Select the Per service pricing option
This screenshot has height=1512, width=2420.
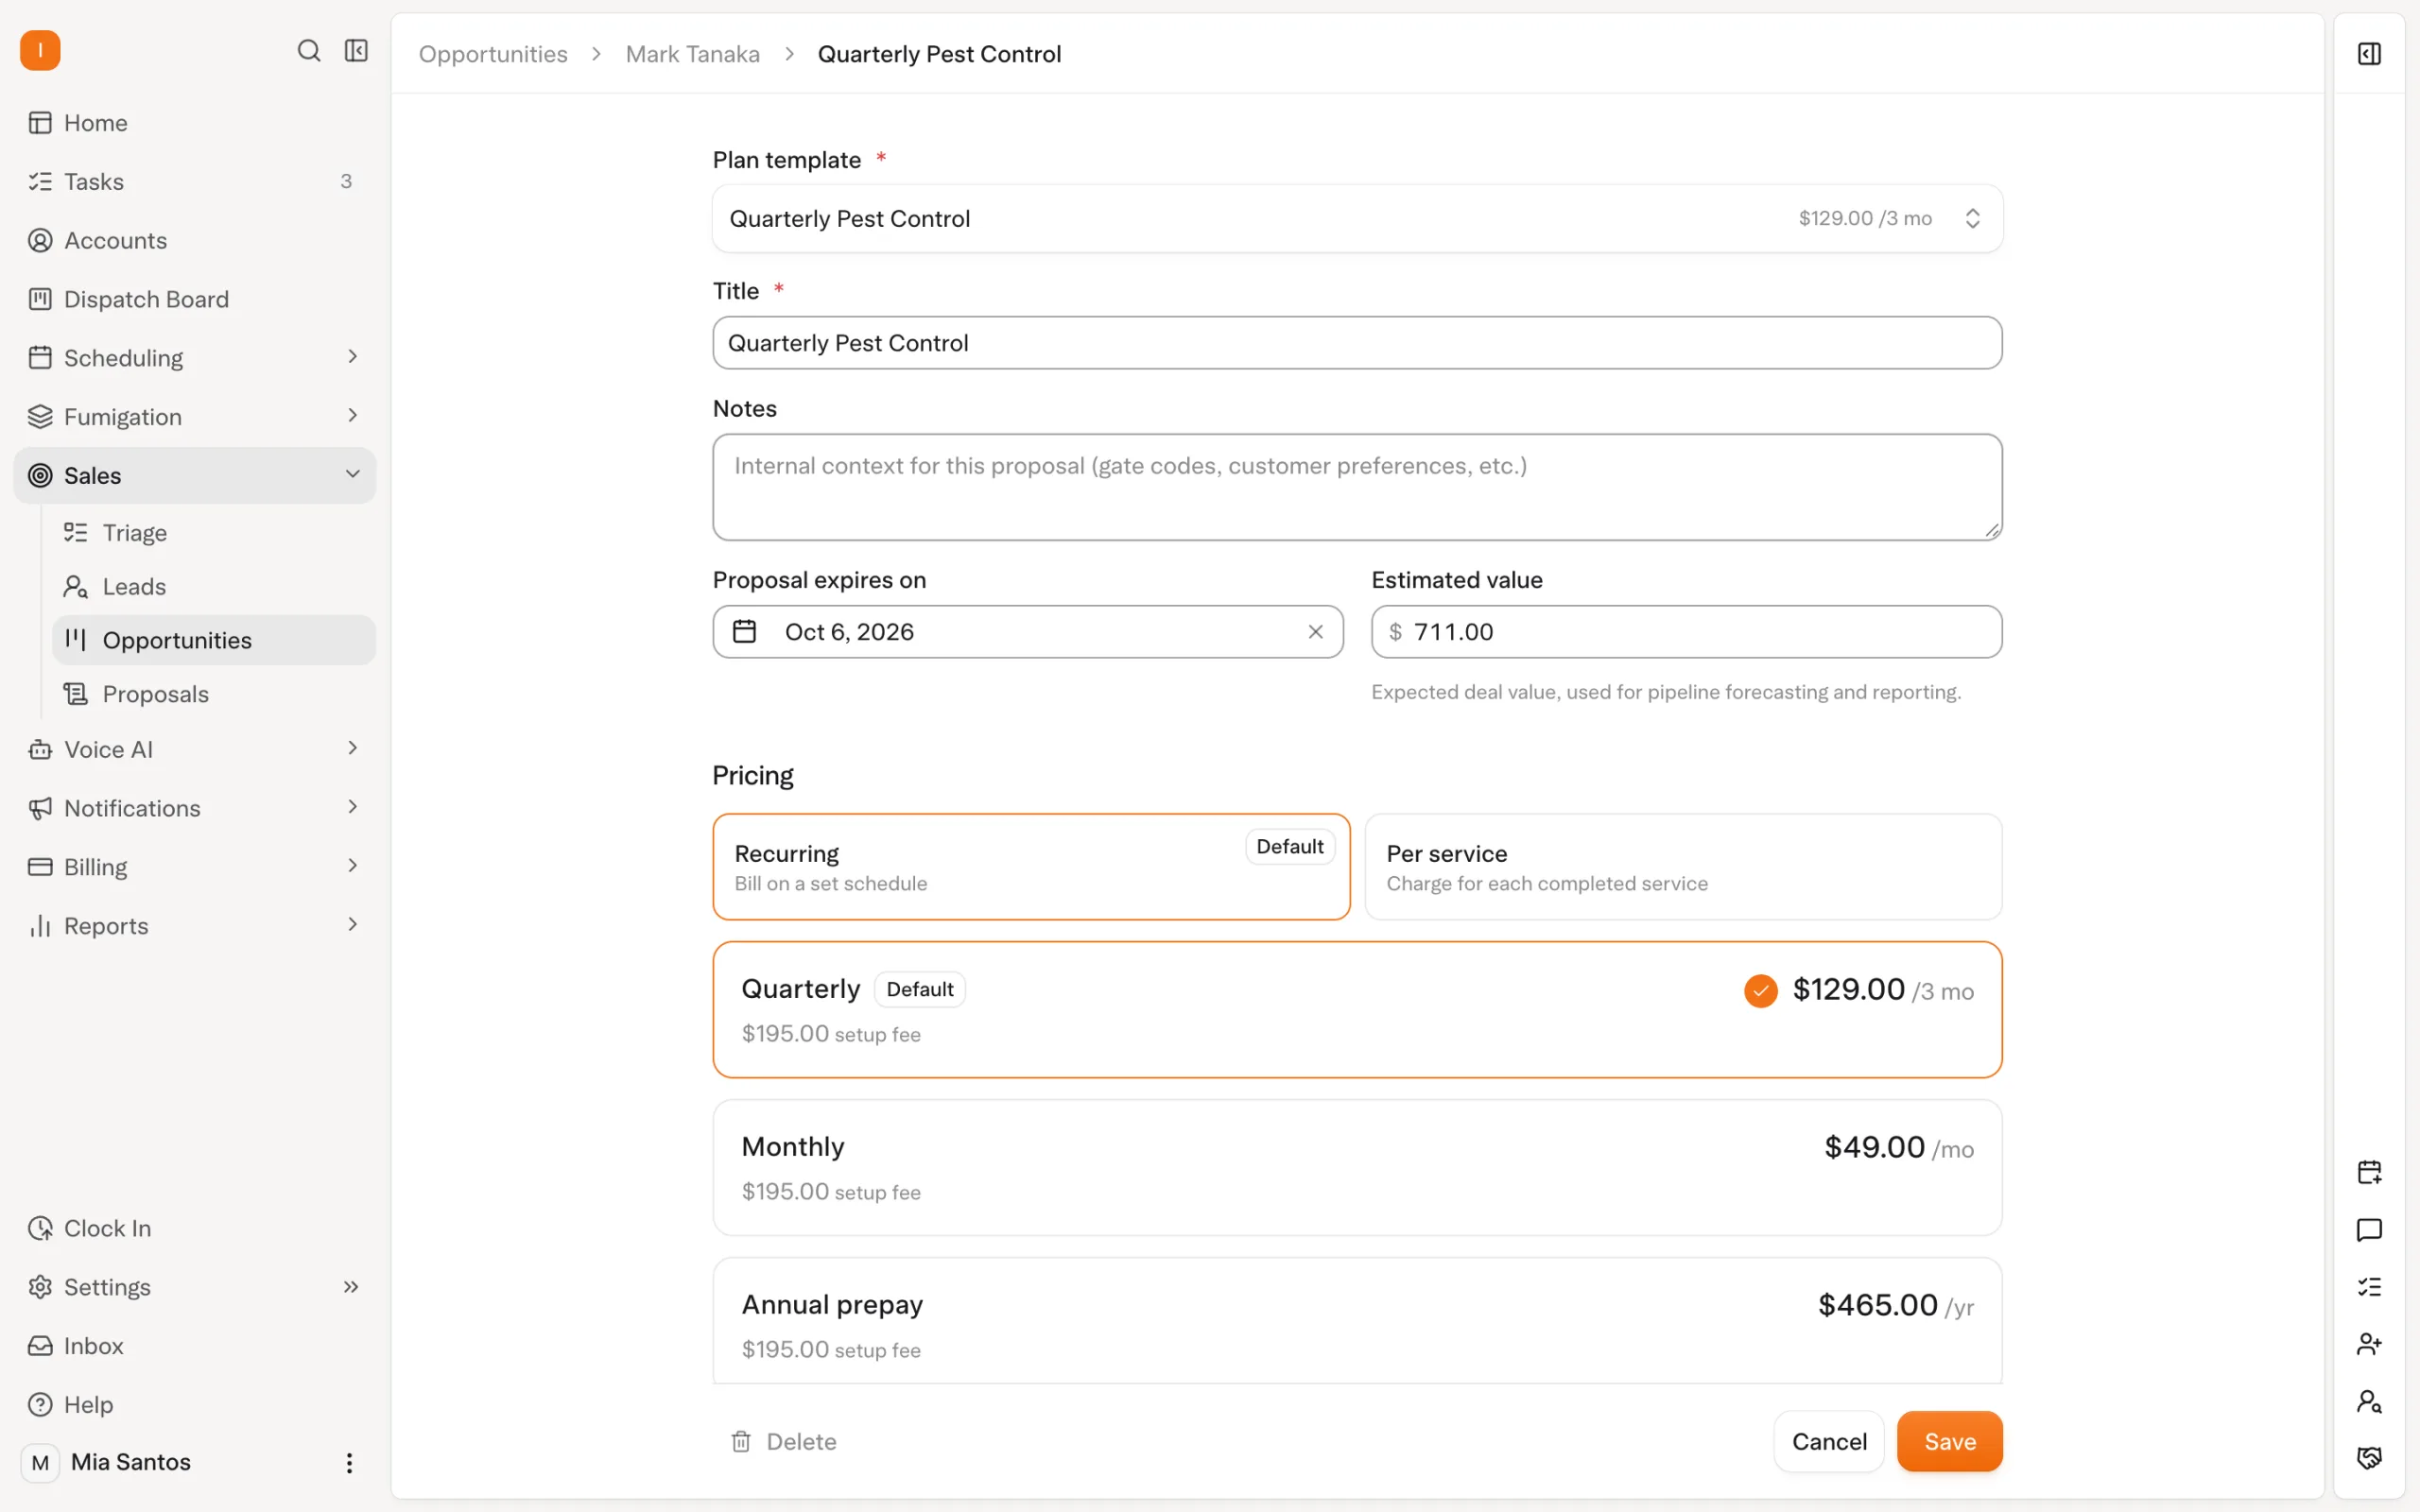(x=1683, y=867)
